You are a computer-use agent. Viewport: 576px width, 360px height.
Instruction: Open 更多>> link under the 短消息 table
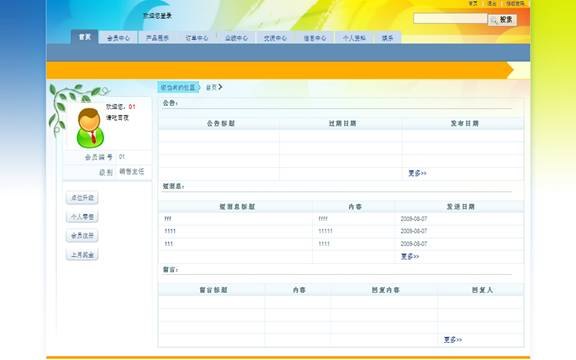point(410,256)
